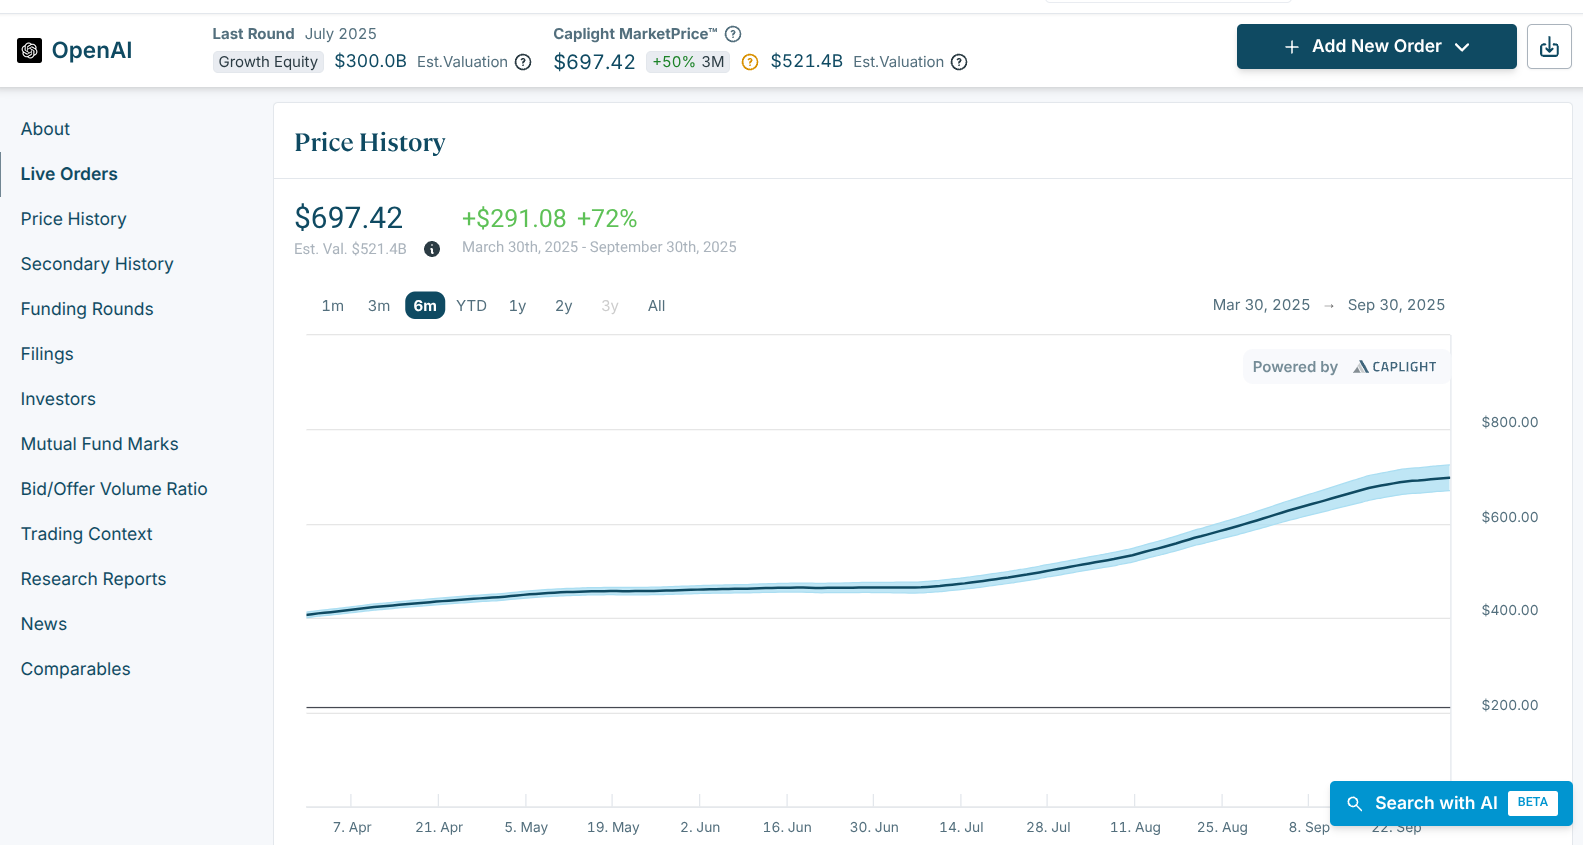Open Investors sidebar item
This screenshot has height=845, width=1583.
pos(58,399)
